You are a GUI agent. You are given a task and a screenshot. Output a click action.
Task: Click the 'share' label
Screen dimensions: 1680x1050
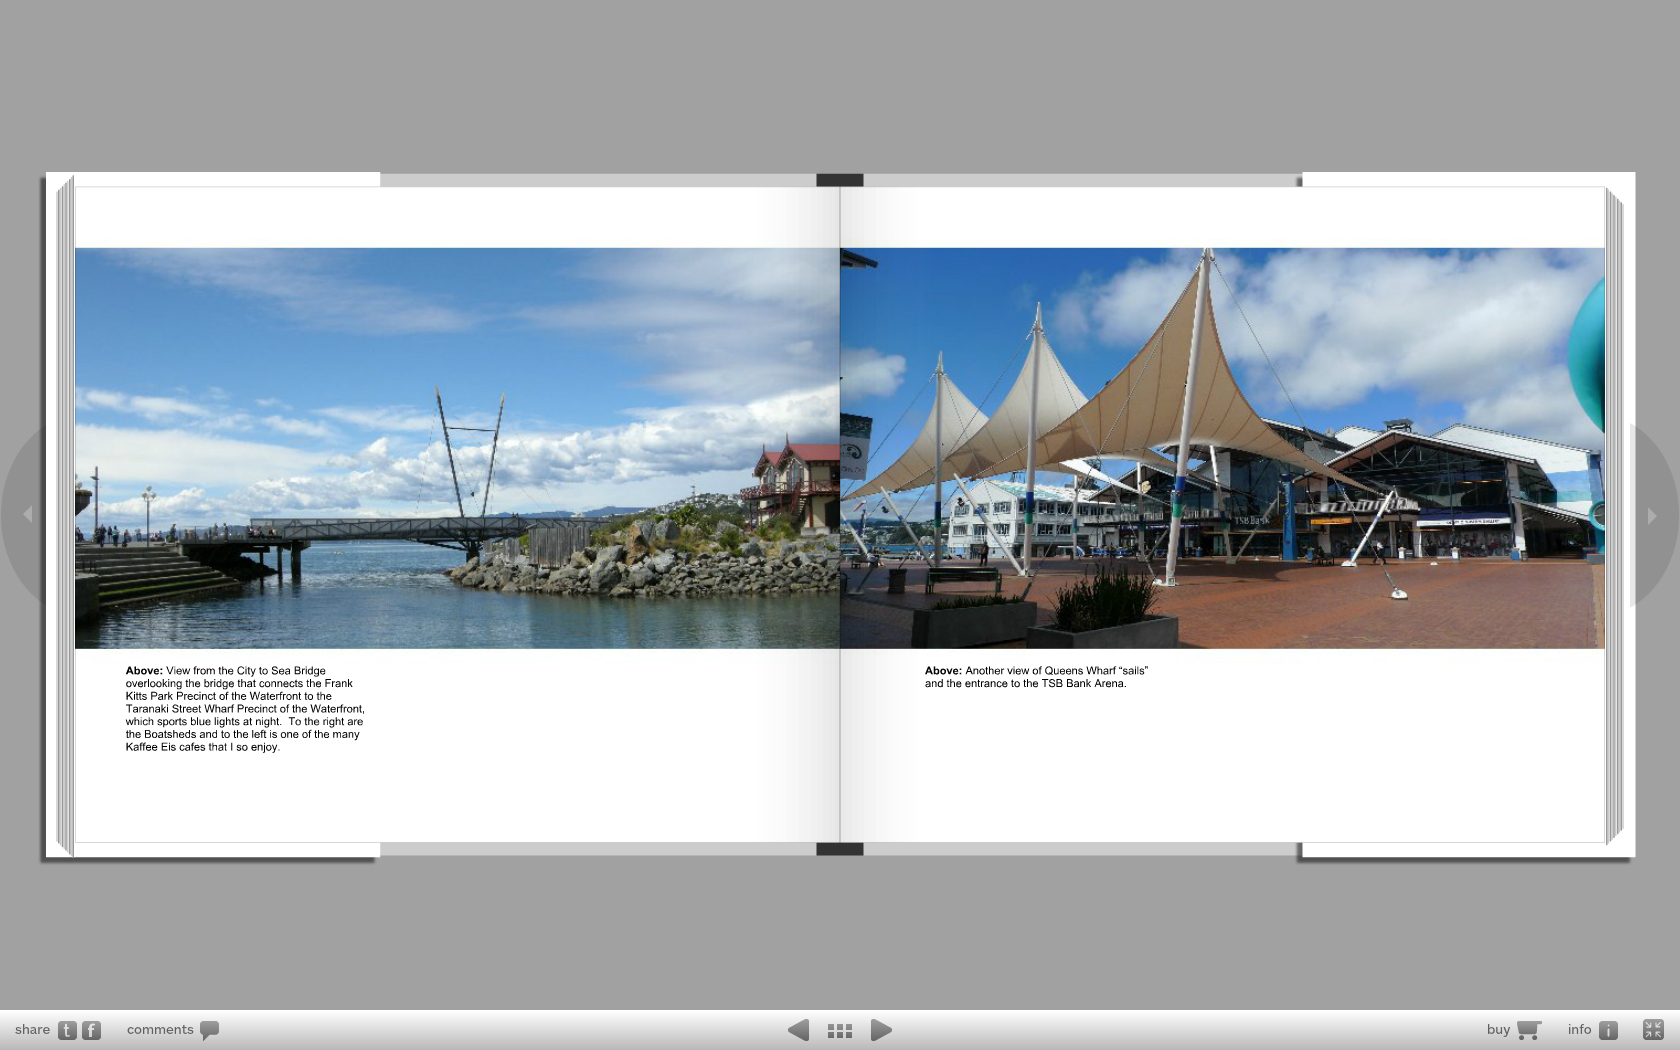(32, 1030)
